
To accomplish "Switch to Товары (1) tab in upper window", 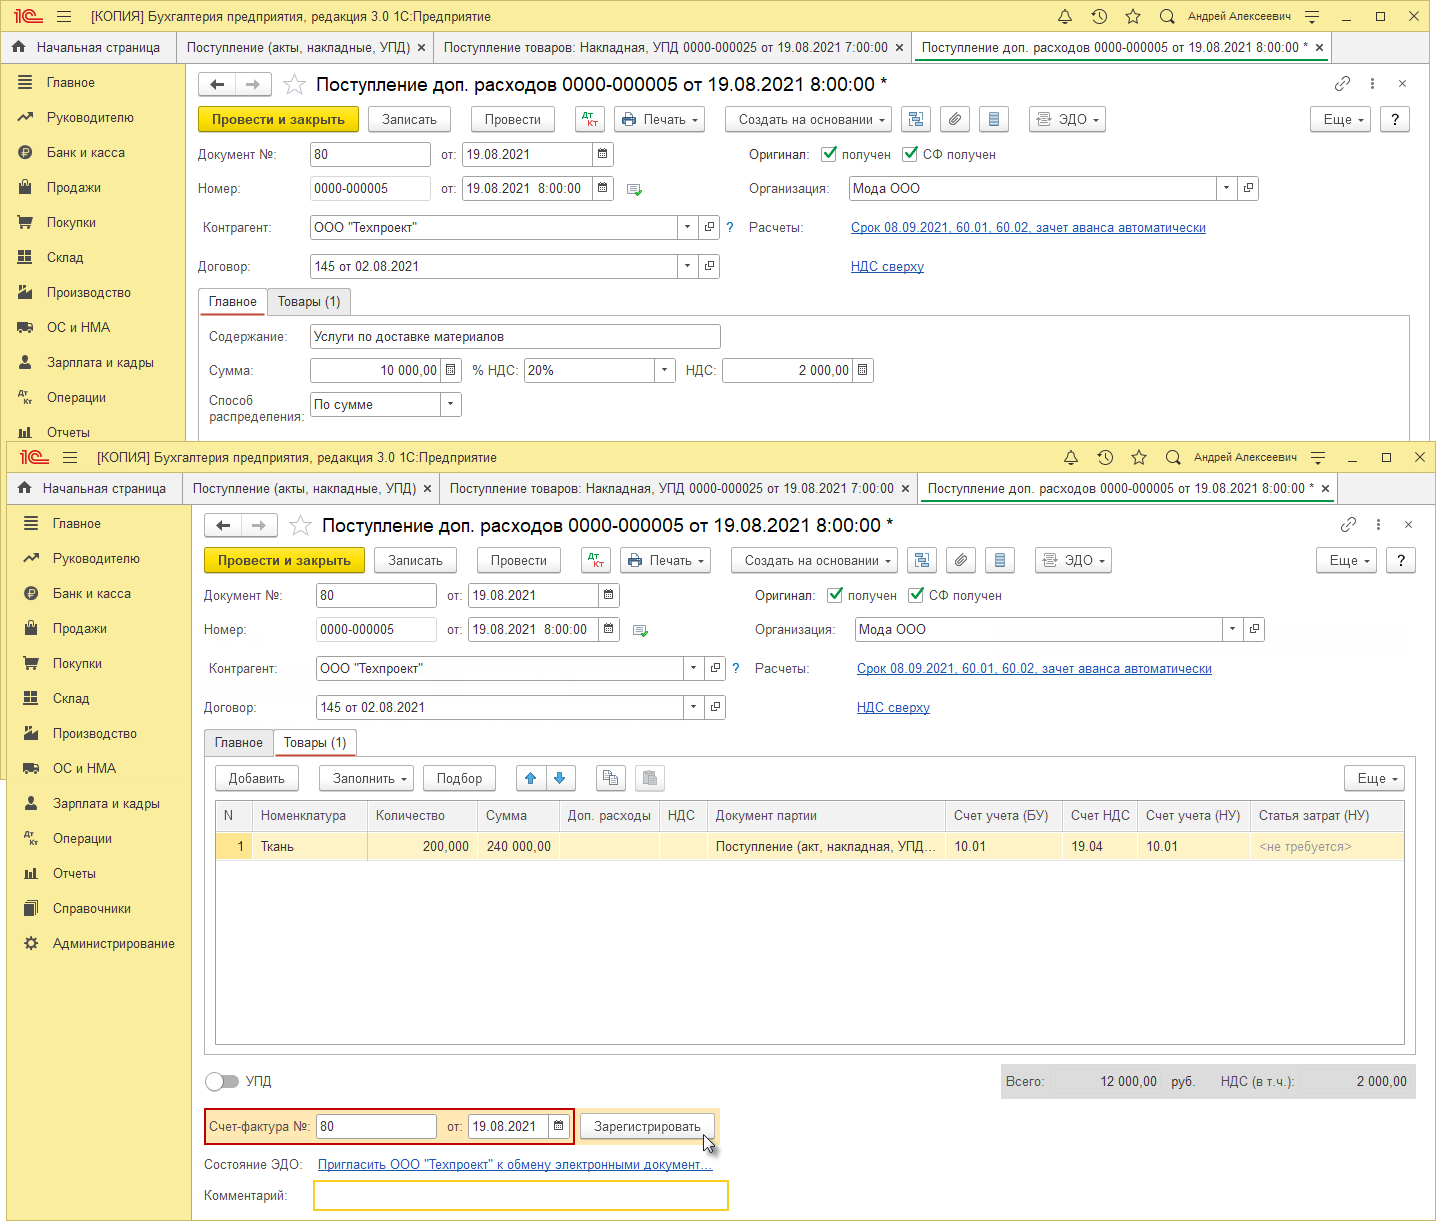I will pos(309,301).
